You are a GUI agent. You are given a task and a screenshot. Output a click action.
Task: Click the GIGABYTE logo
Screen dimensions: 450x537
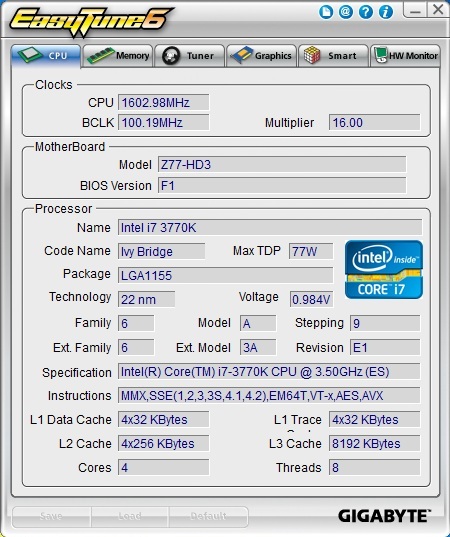(384, 516)
